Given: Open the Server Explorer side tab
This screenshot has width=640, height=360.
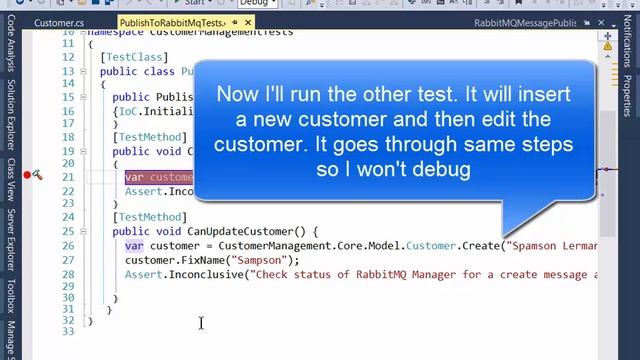Looking at the screenshot, I should (x=11, y=240).
